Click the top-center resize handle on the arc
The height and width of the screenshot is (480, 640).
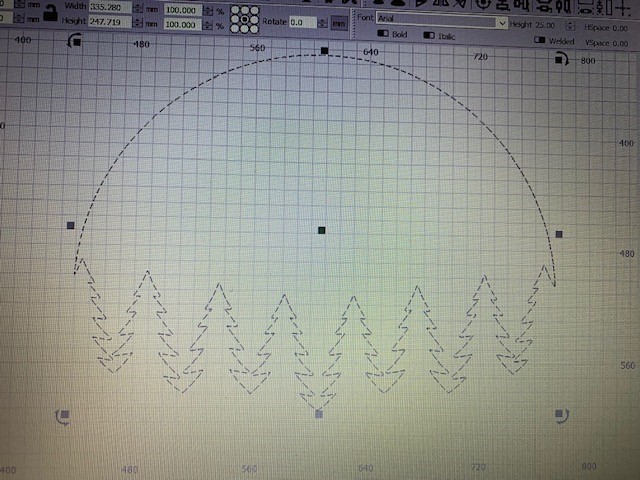point(324,51)
